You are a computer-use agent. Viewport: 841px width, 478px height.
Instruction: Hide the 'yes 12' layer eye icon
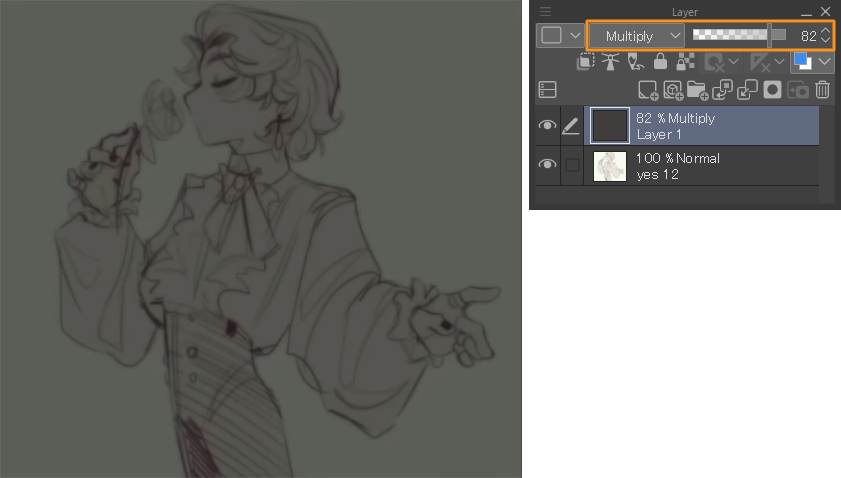[x=547, y=164]
